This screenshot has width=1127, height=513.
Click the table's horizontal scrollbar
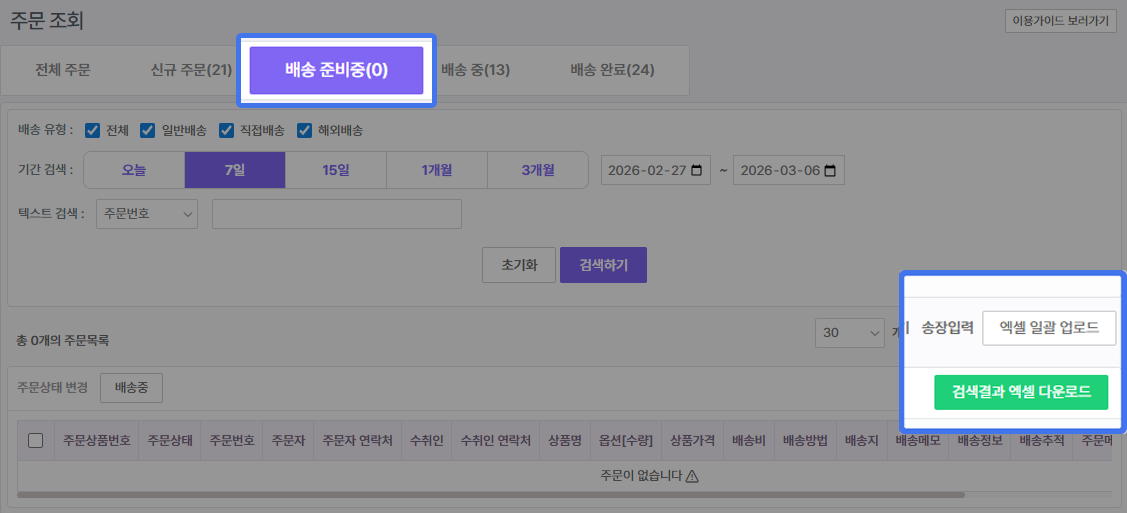pyautogui.click(x=490, y=494)
